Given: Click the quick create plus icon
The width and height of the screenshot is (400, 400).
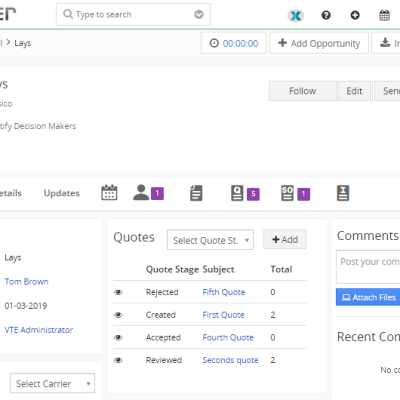Looking at the screenshot, I should [x=355, y=15].
